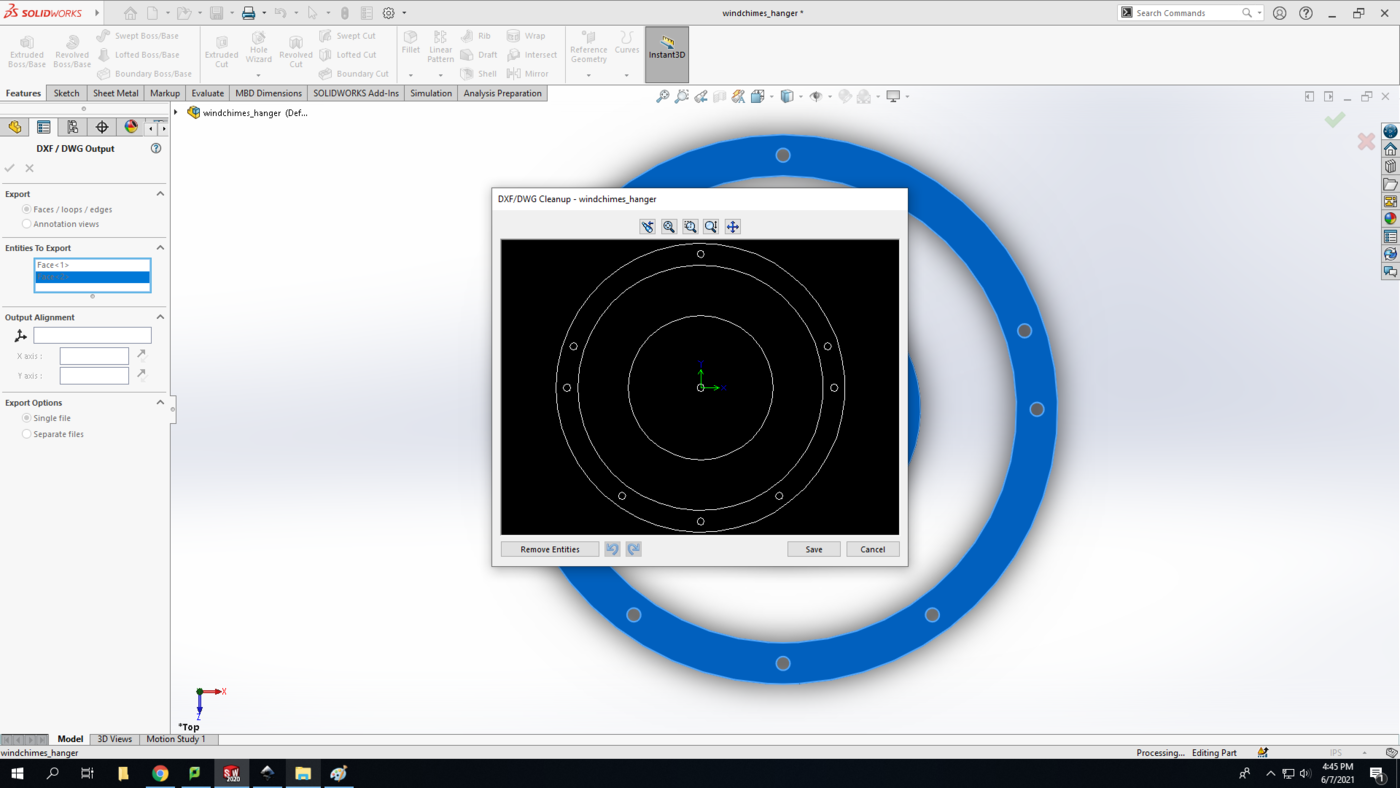Open the PropertyManager tab icon
1400x788 pixels.
click(x=44, y=127)
